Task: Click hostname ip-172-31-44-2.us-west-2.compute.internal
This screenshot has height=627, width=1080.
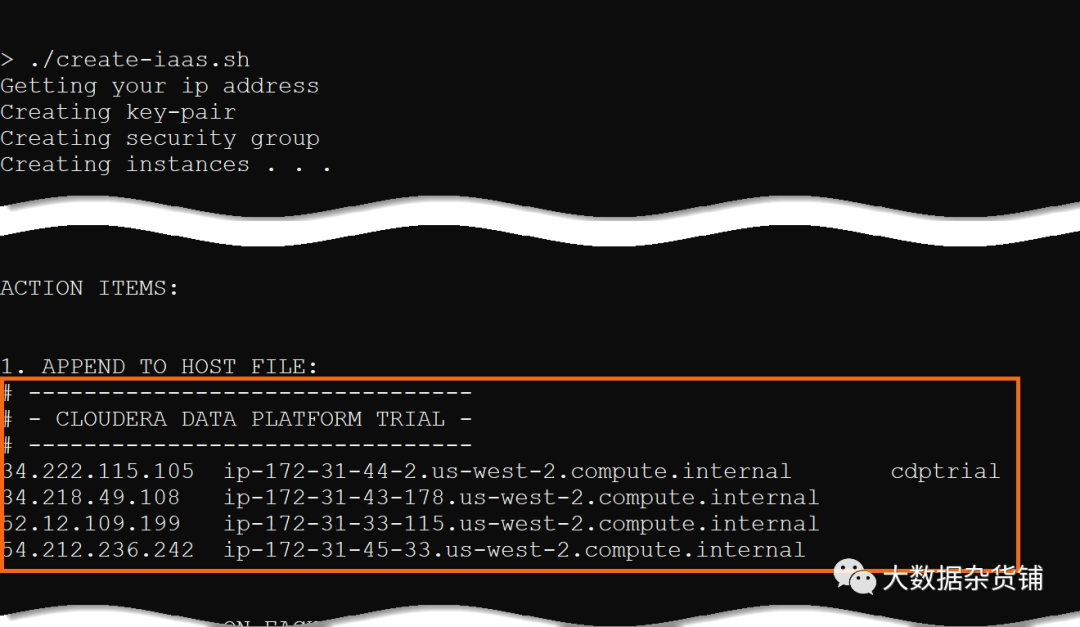Action: point(507,472)
